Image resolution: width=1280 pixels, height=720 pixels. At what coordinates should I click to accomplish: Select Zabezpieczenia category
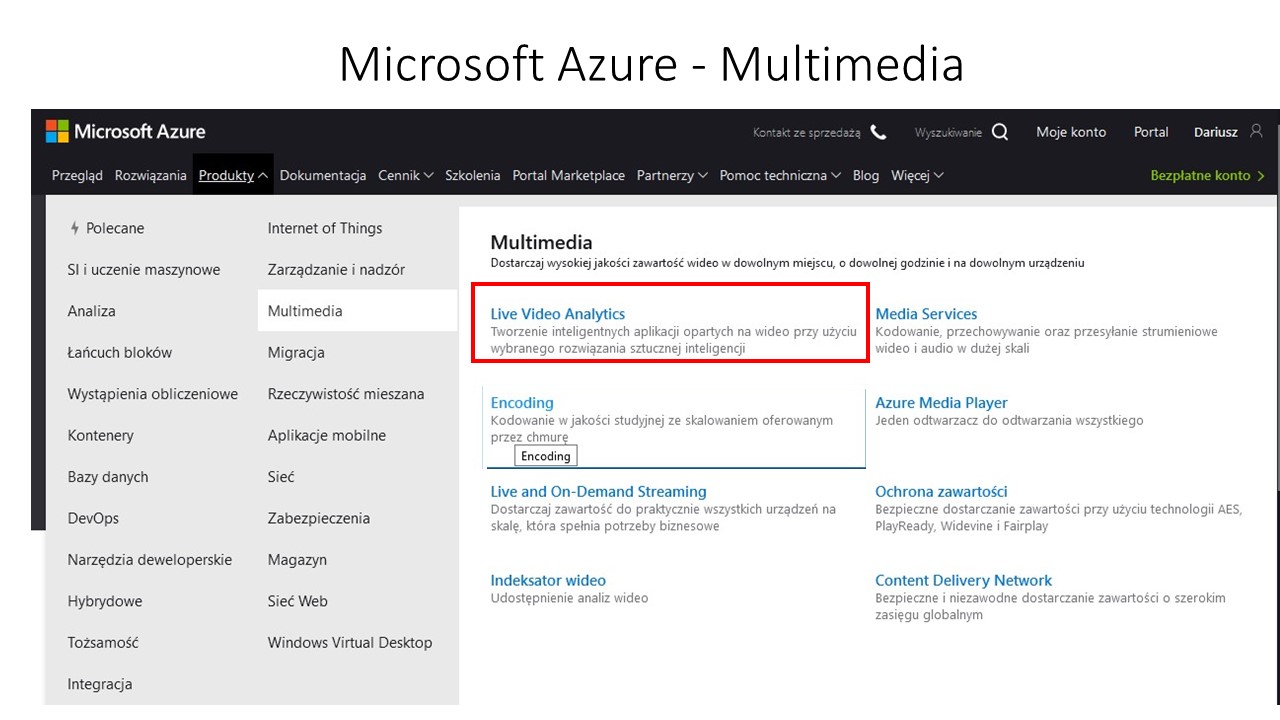pos(319,518)
